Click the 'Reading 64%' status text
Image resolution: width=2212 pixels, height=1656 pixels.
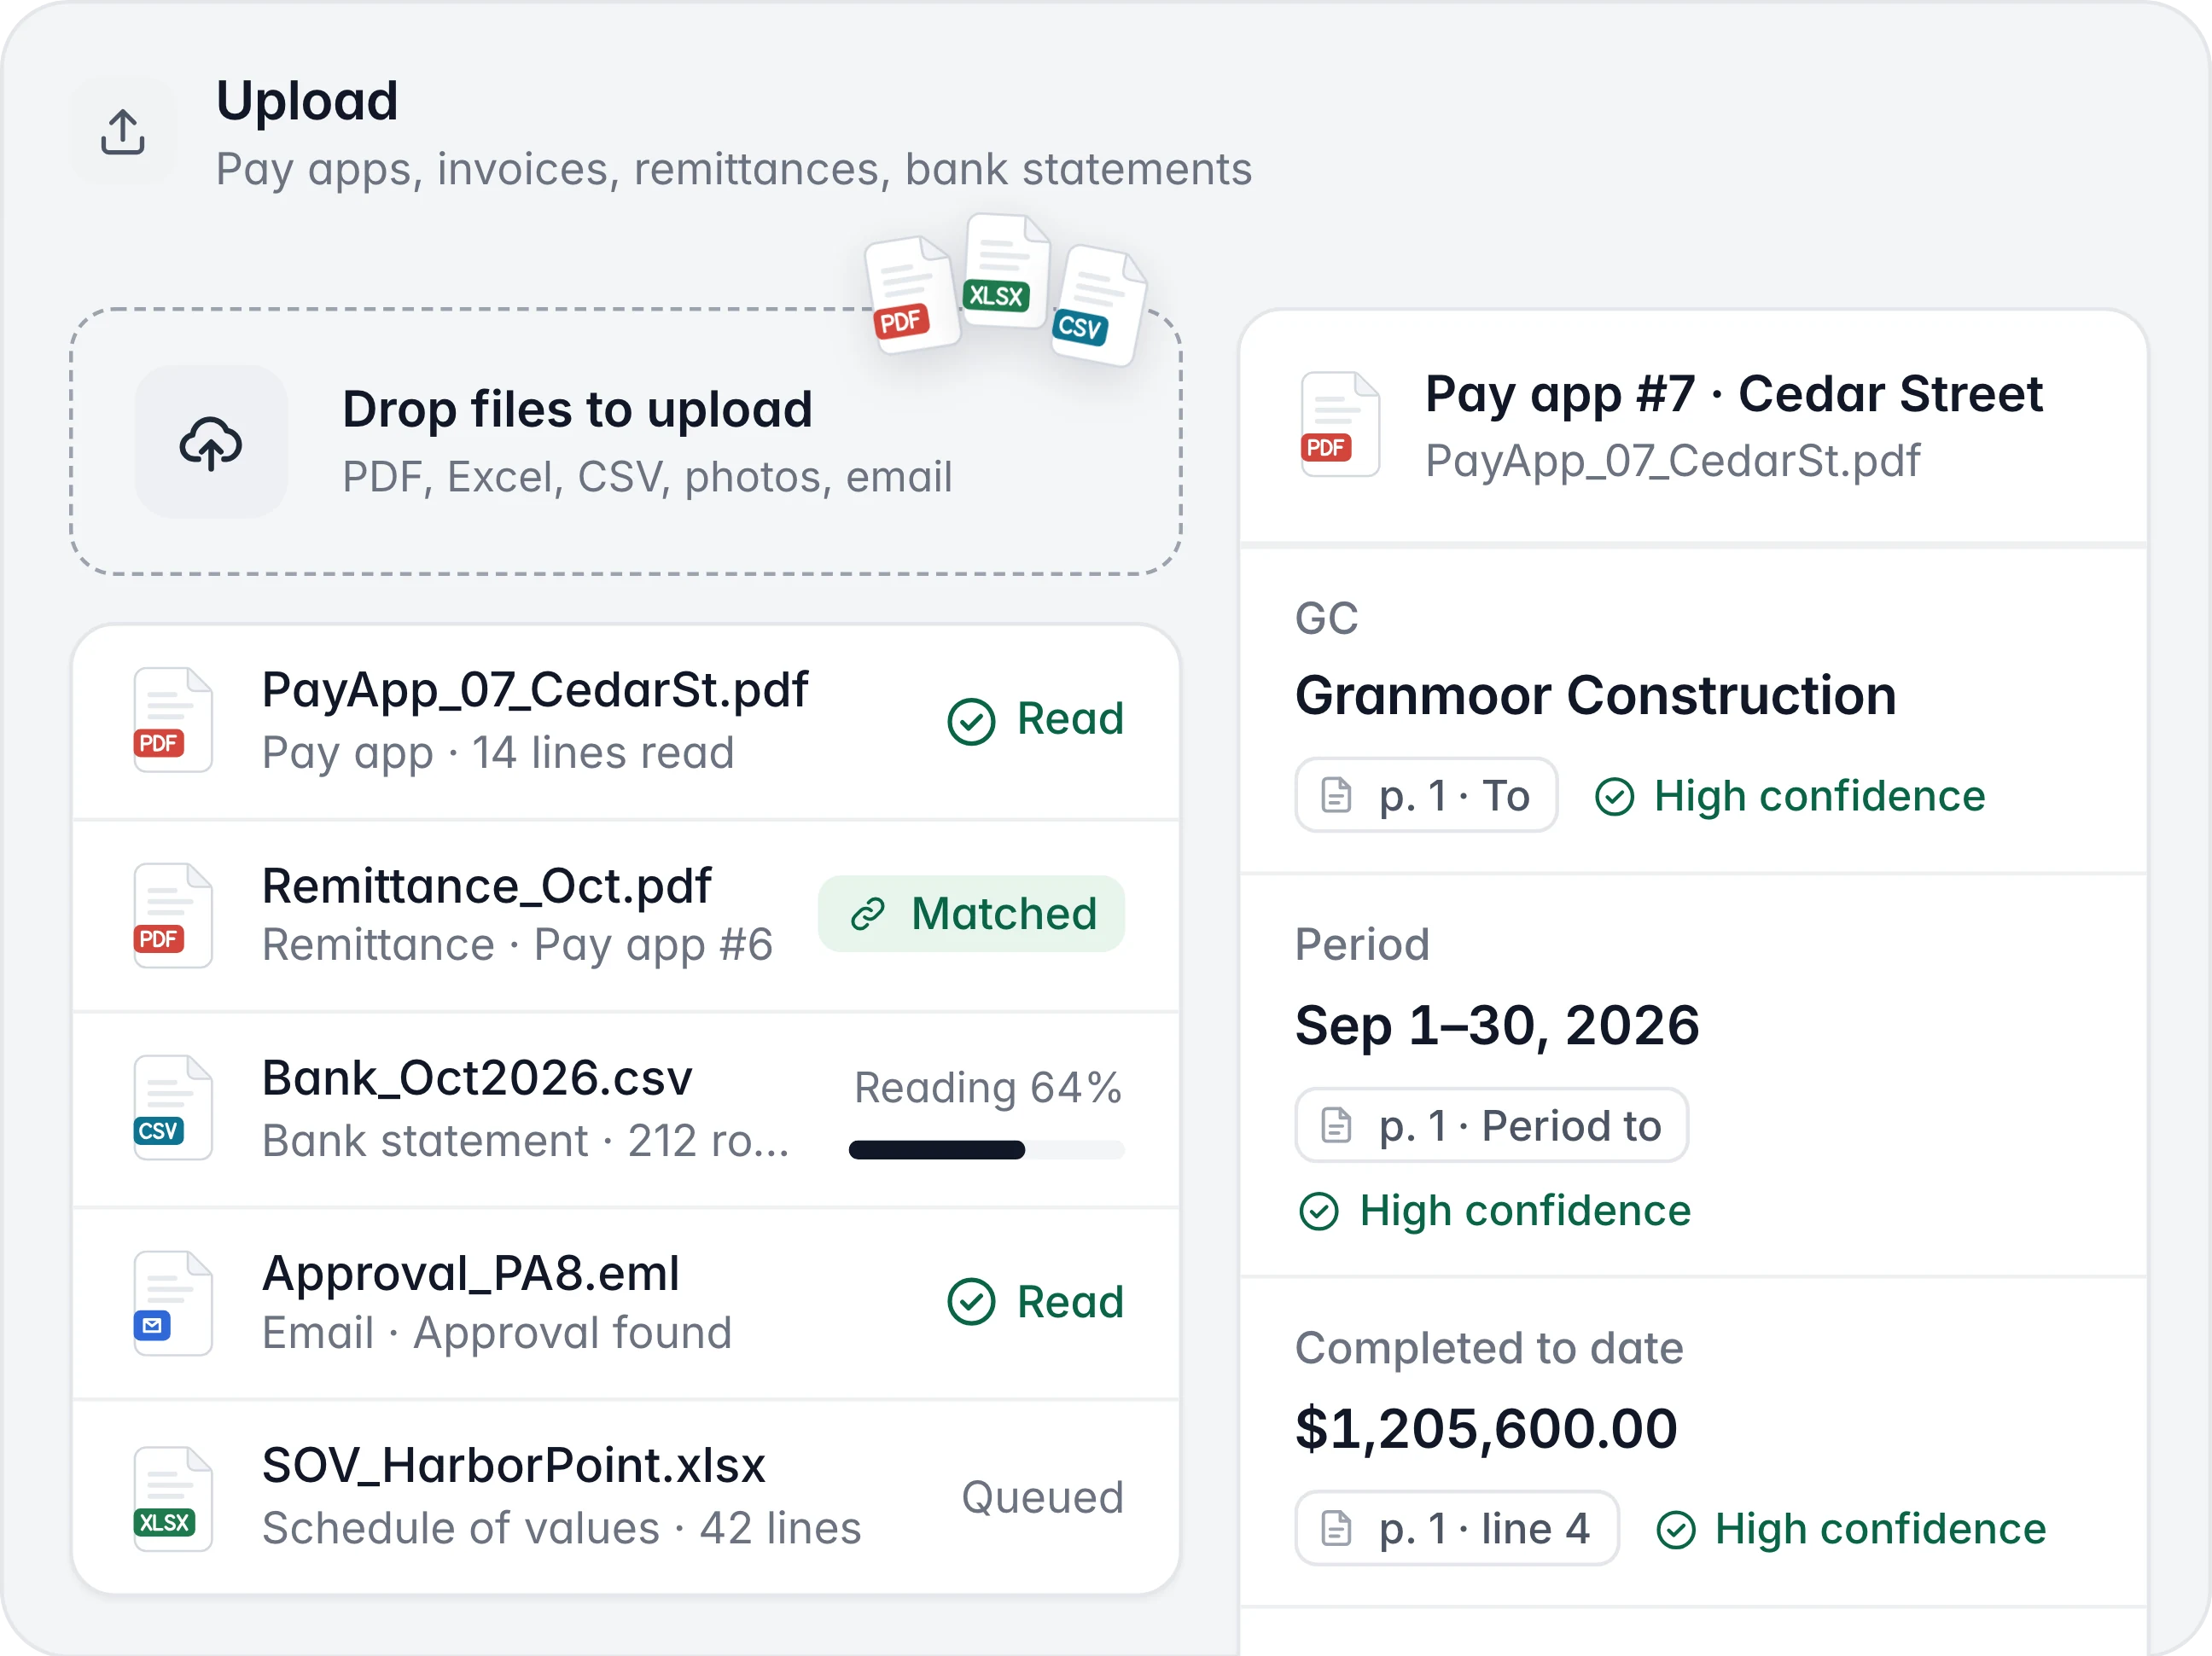(988, 1088)
